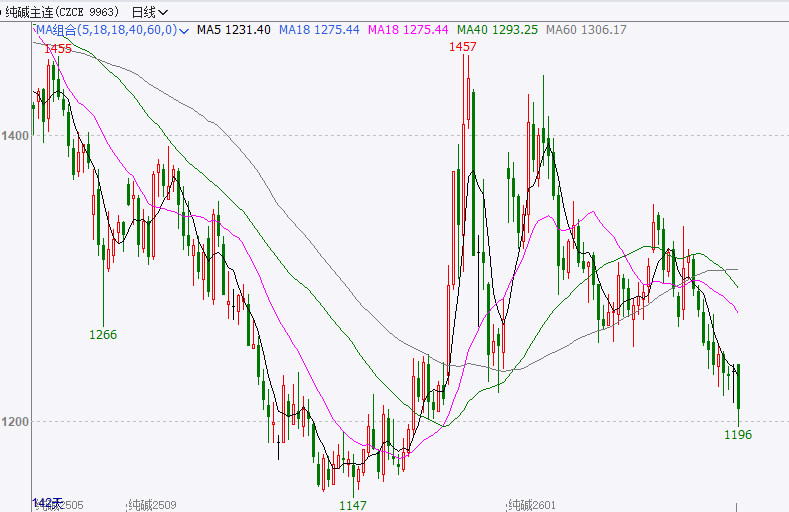Viewport: 789px width, 512px height.
Task: Select 纯碱2509 on the time axis
Action: tap(153, 505)
